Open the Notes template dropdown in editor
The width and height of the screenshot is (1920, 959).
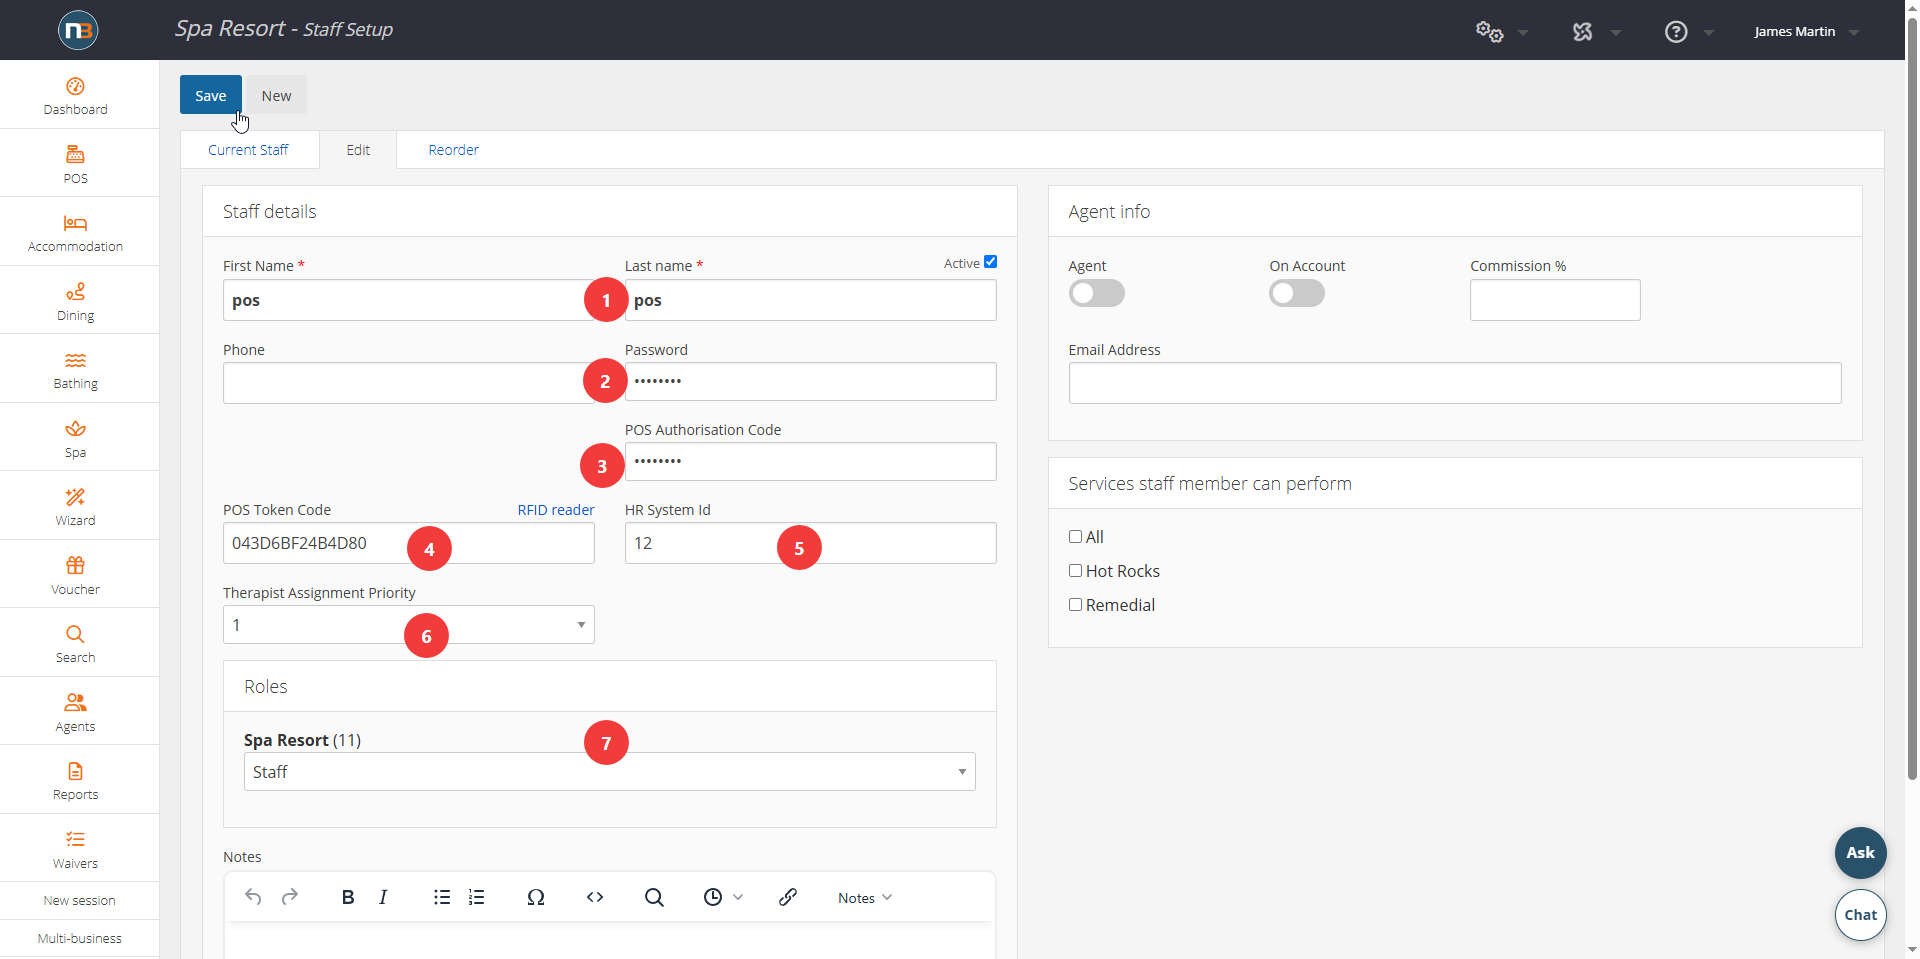pos(865,898)
